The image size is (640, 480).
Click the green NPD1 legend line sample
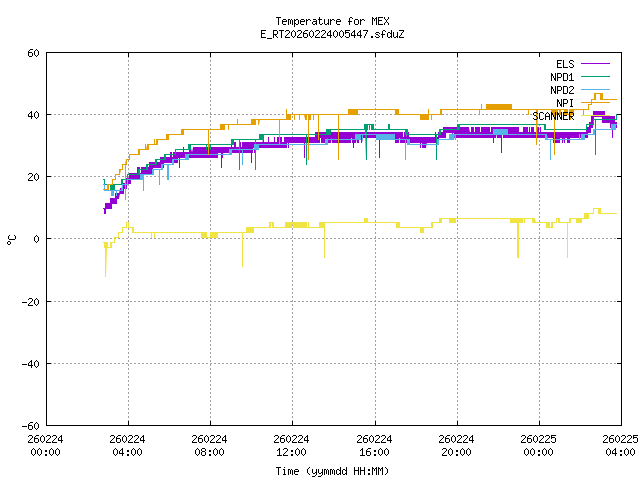click(595, 77)
